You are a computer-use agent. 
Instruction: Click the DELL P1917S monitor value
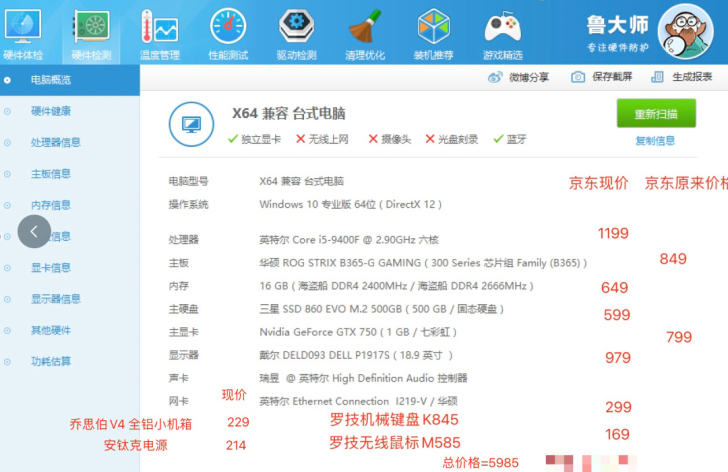(356, 355)
